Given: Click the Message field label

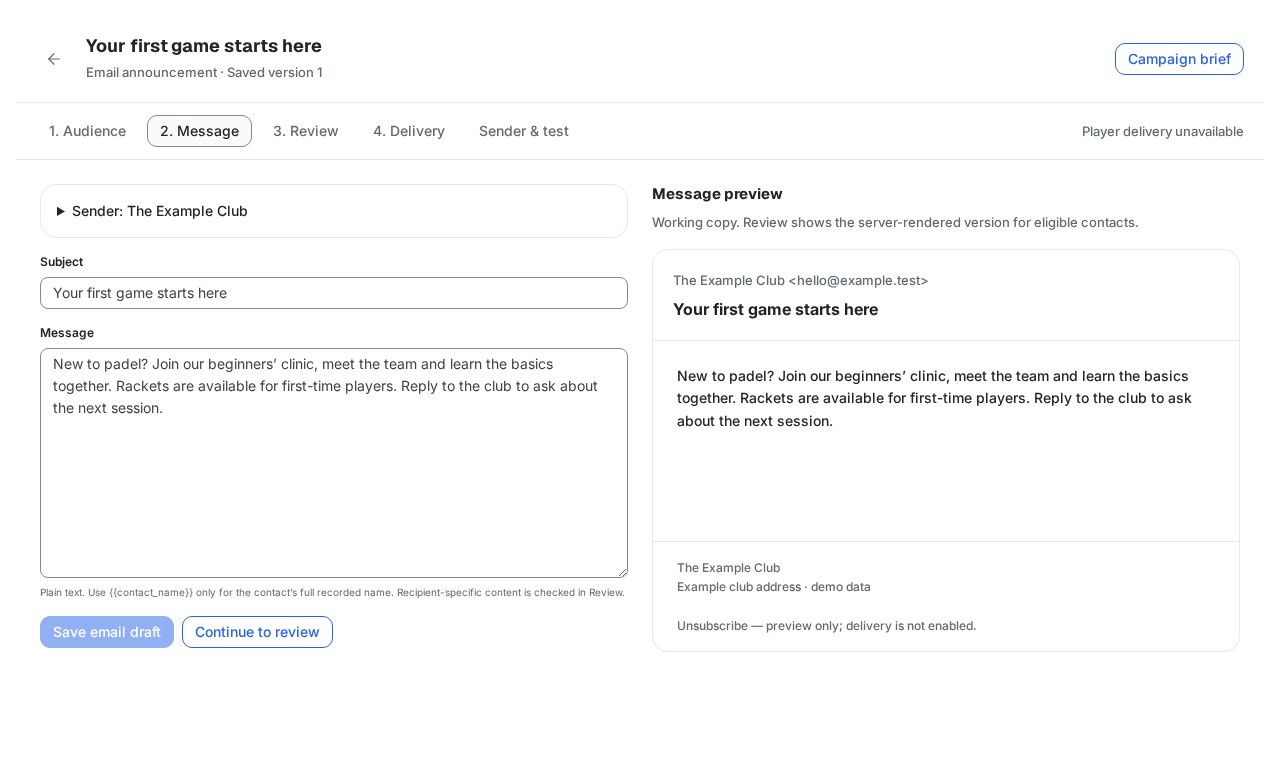Looking at the screenshot, I should 67,333.
